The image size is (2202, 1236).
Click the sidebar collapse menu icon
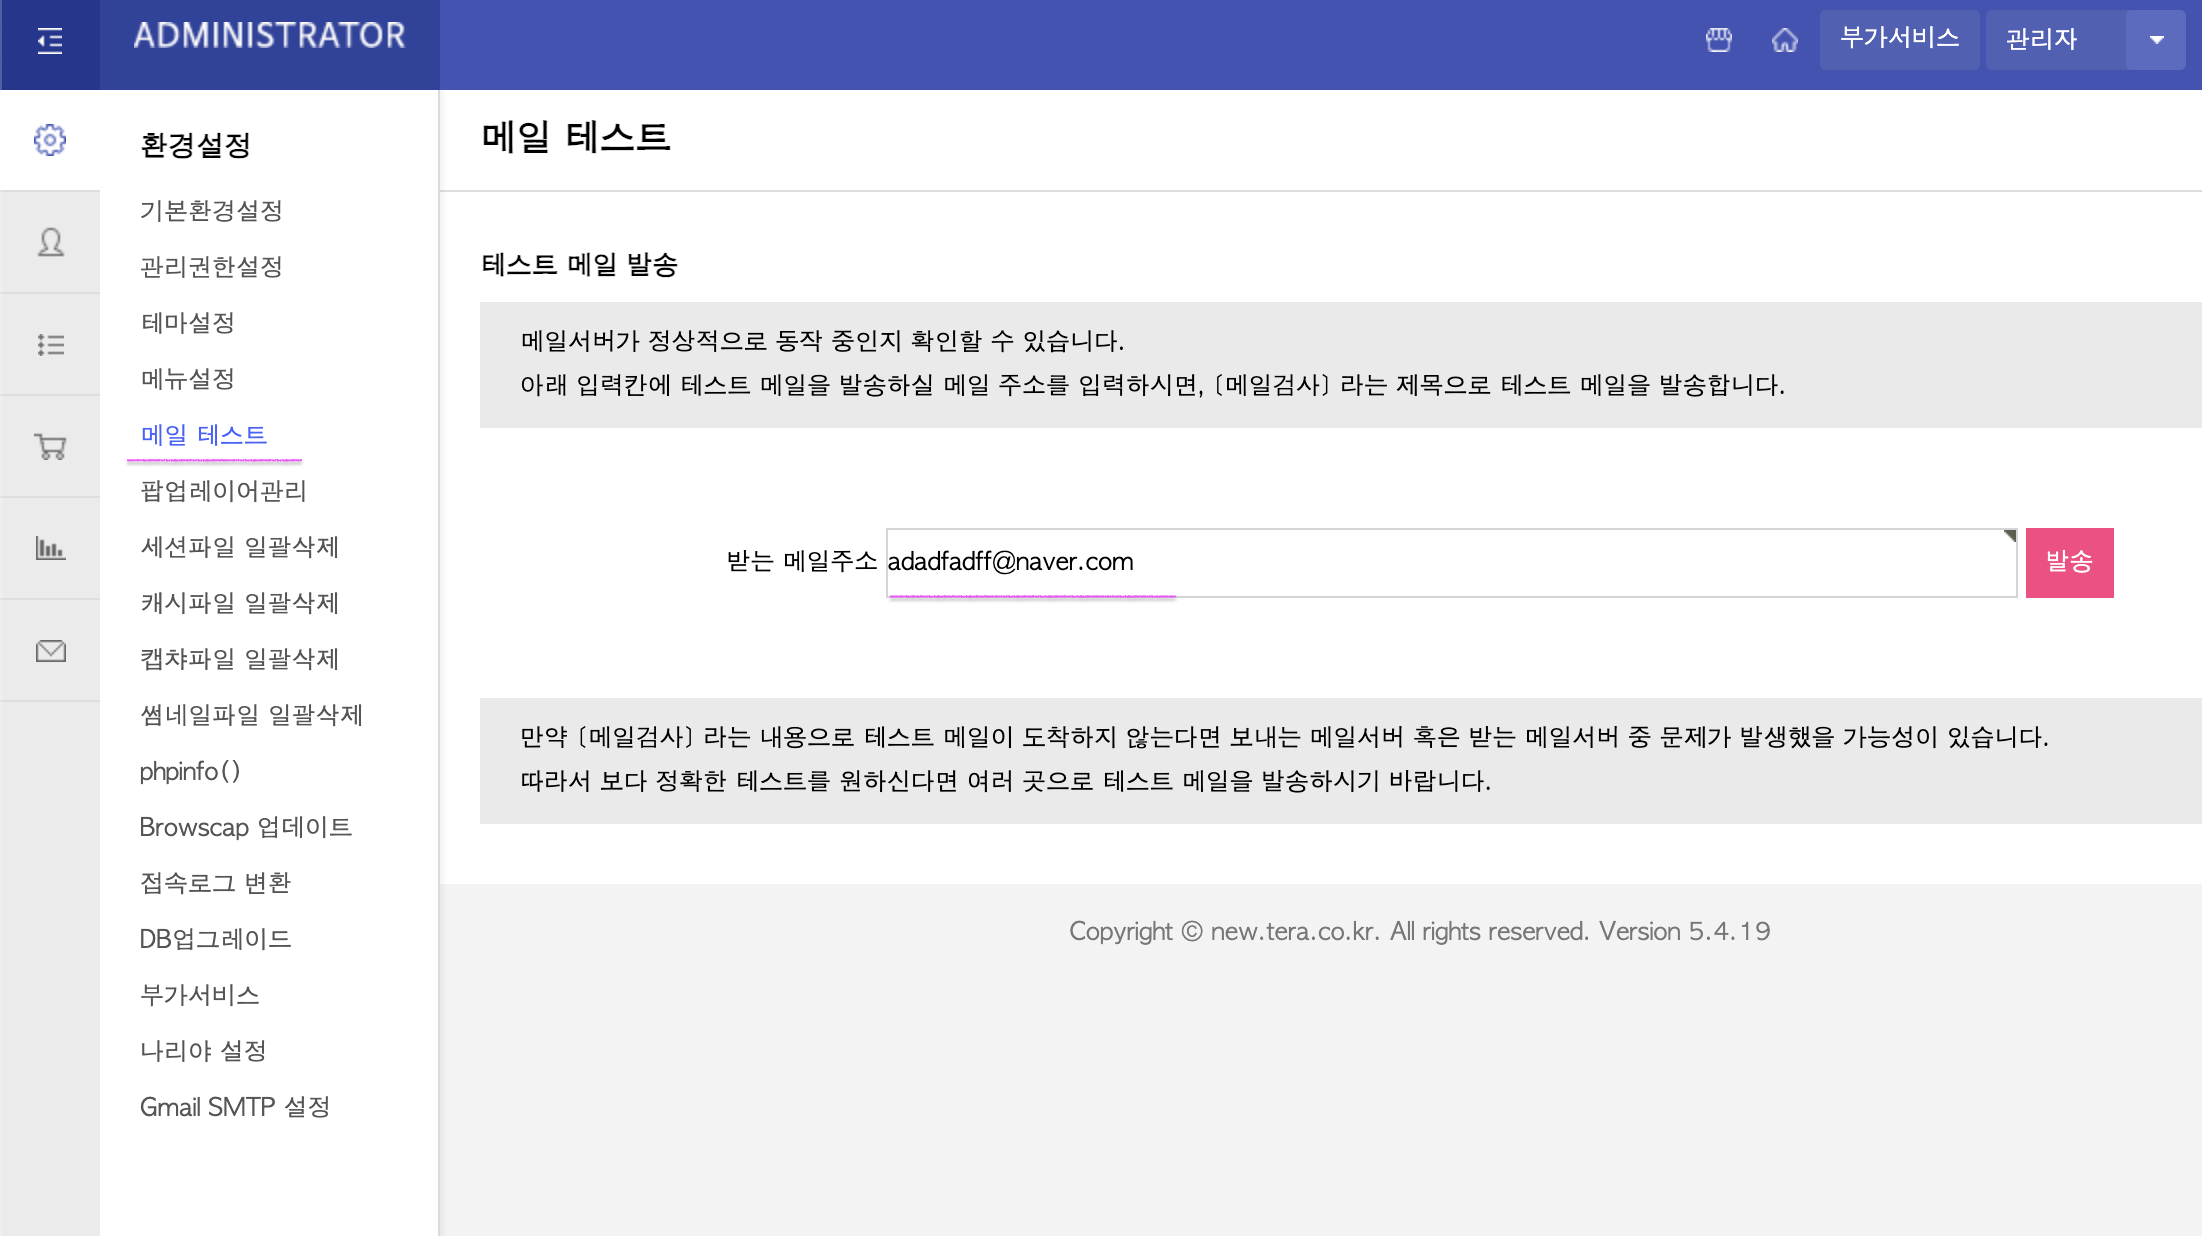[x=50, y=40]
